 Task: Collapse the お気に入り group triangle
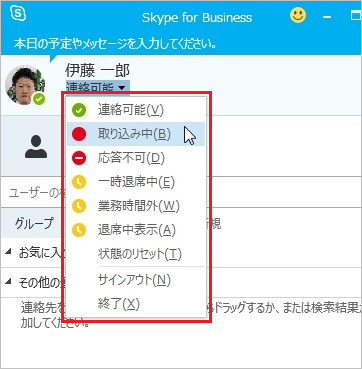click(9, 253)
